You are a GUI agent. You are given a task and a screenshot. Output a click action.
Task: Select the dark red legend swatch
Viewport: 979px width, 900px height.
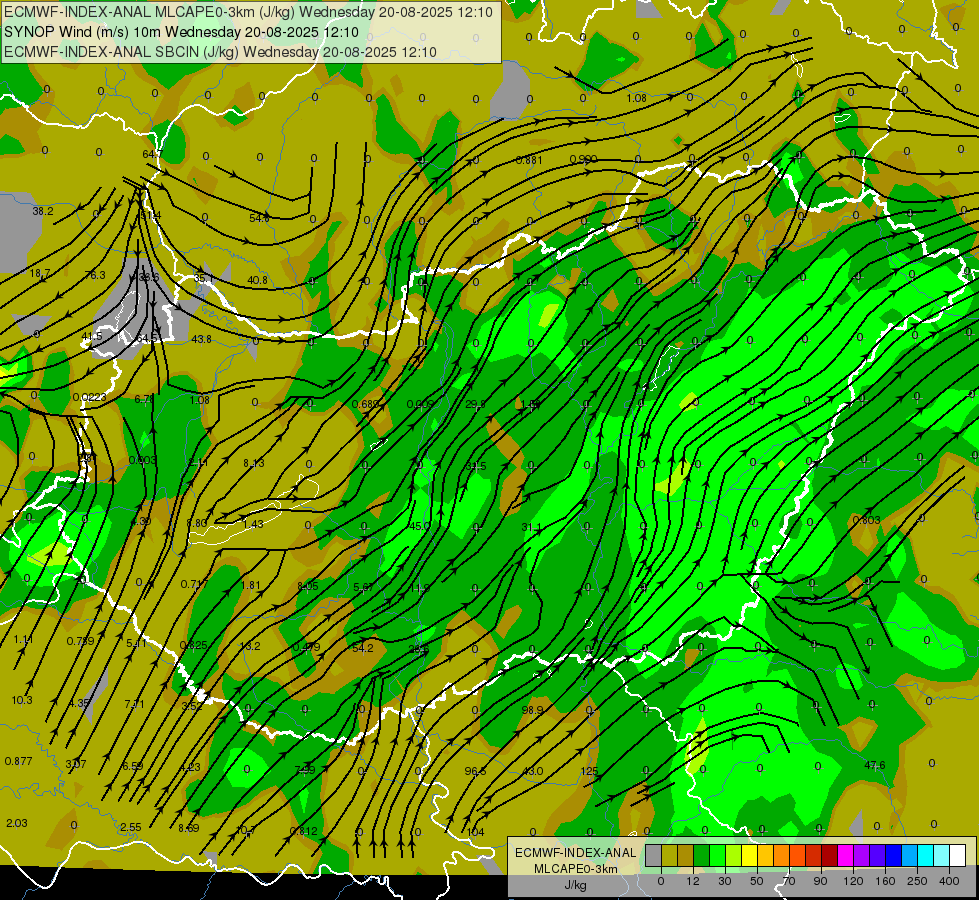click(x=830, y=855)
